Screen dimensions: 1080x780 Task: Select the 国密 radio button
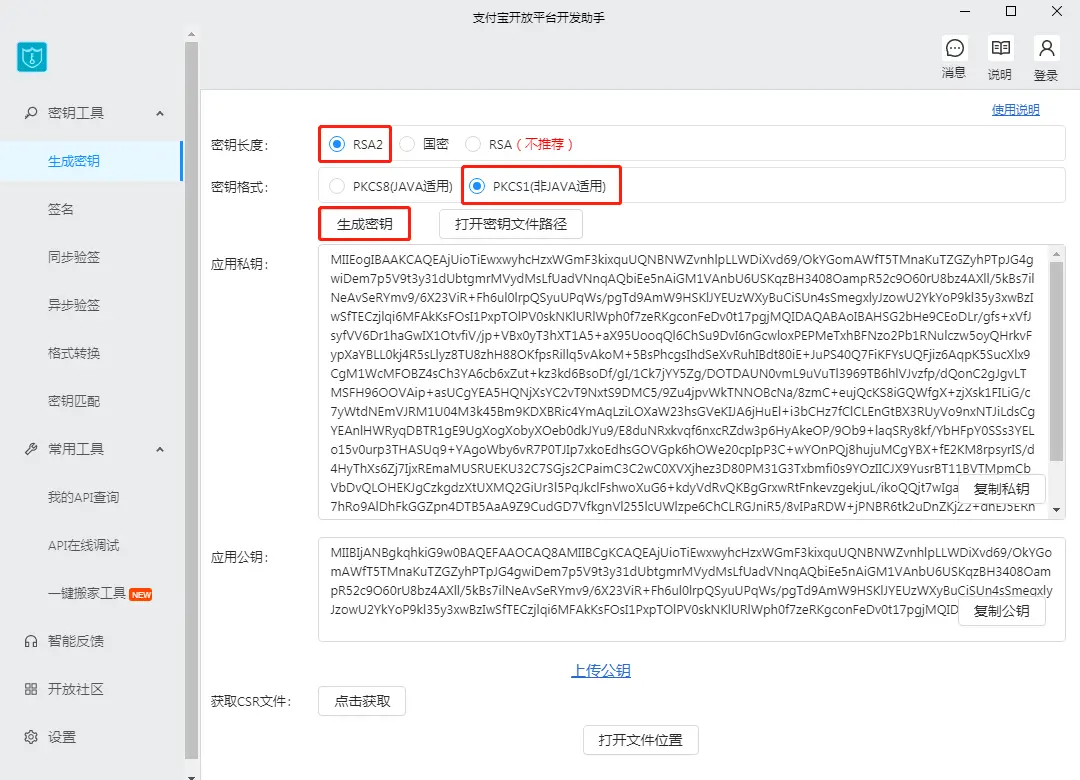[407, 144]
